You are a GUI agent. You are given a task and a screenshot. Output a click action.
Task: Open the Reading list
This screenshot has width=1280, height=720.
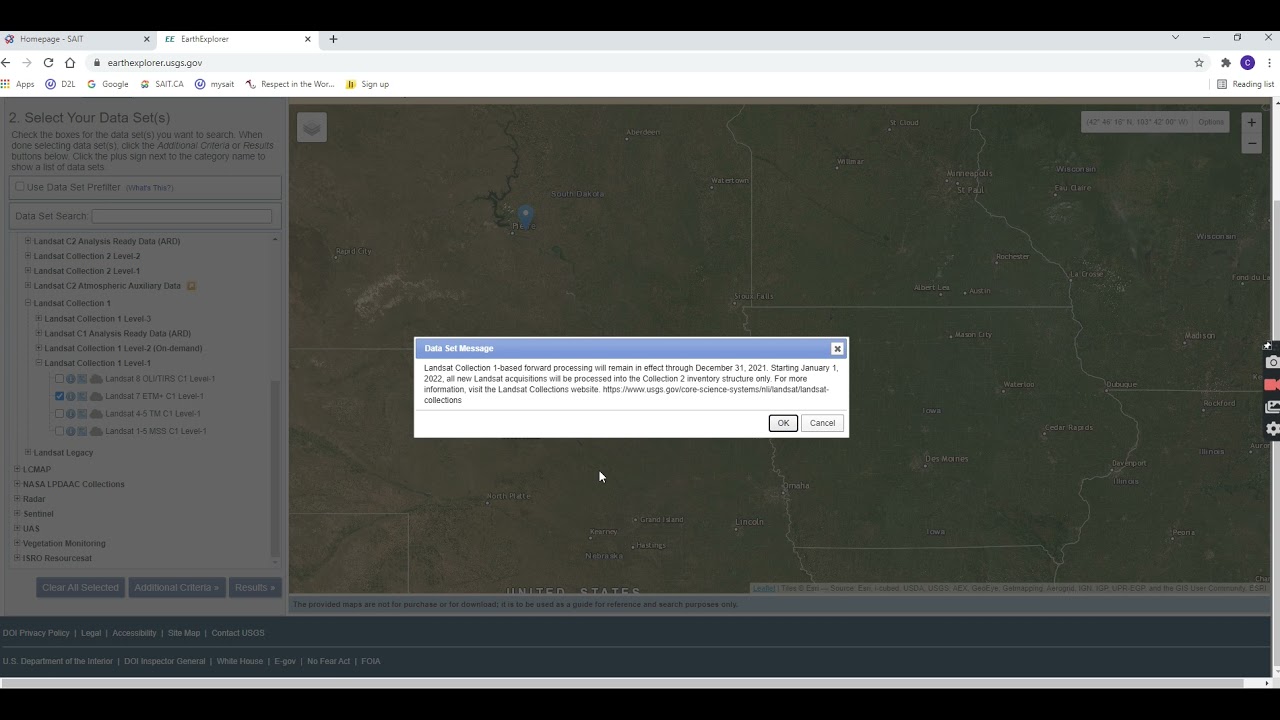pyautogui.click(x=1246, y=84)
